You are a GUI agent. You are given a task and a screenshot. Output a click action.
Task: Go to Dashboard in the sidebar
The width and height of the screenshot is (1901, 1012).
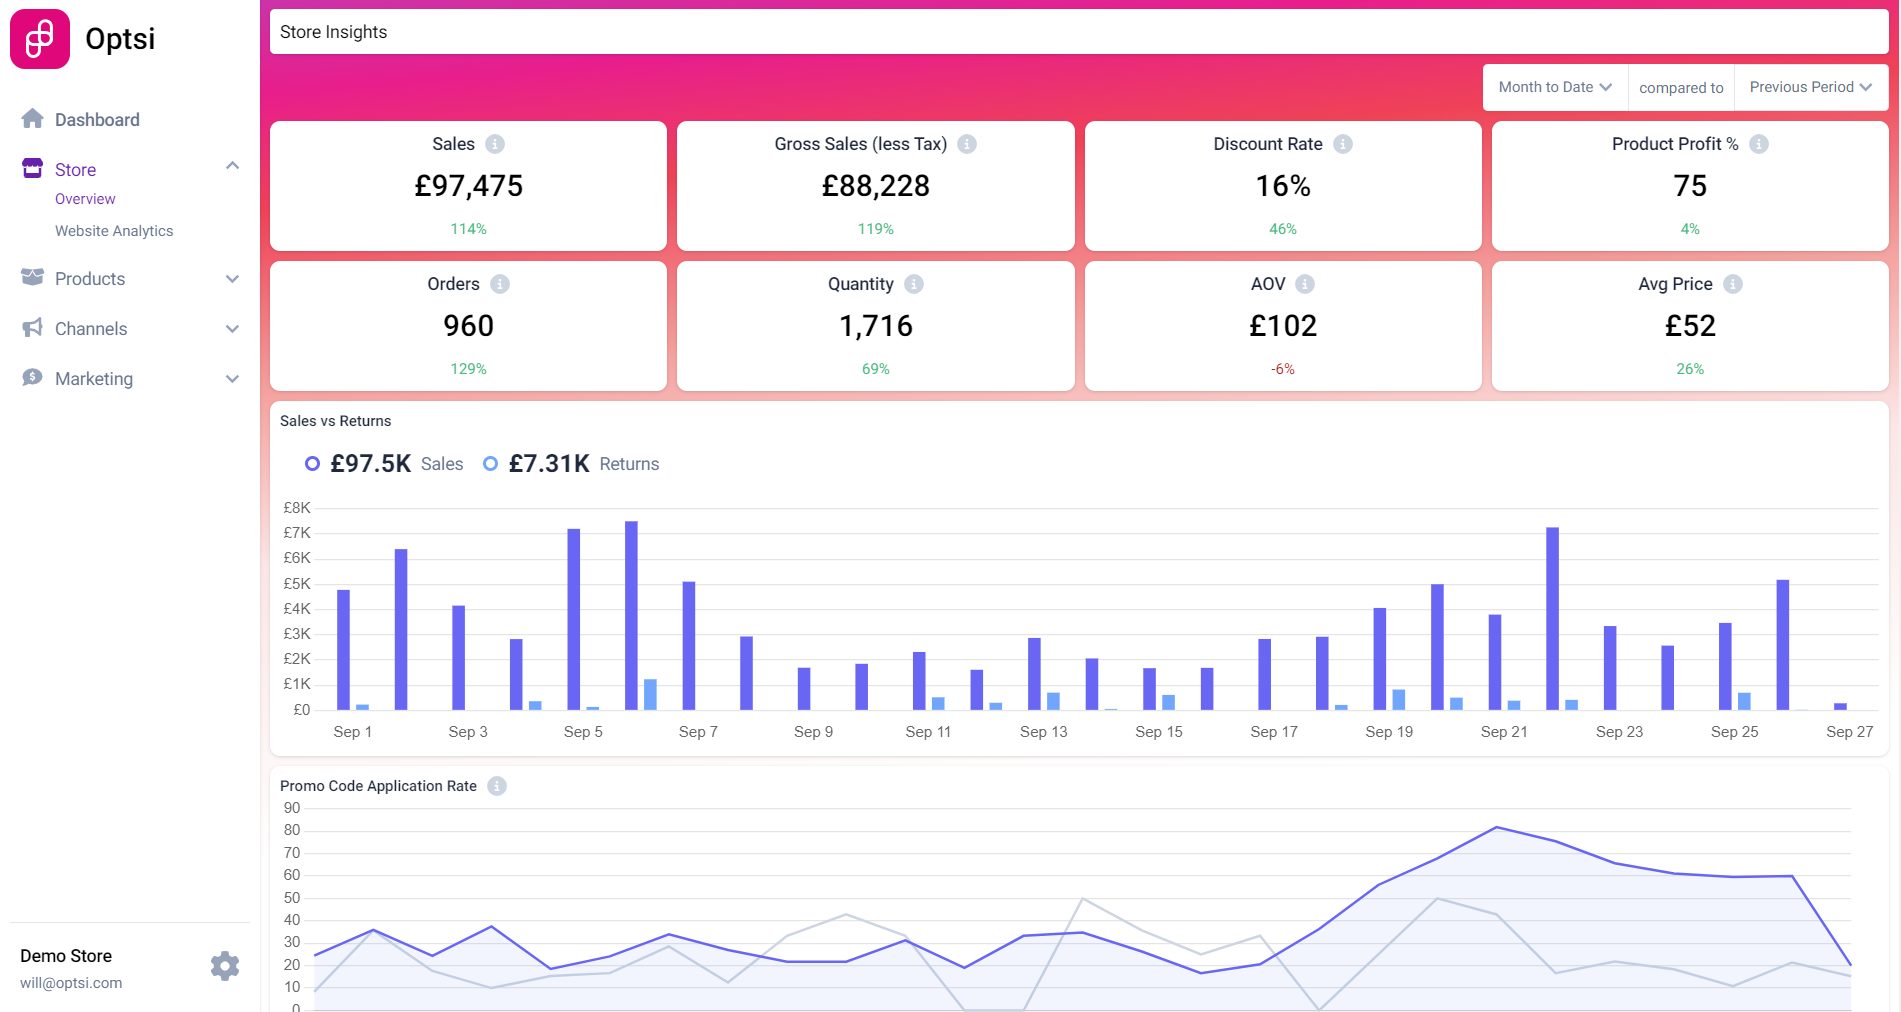(x=97, y=120)
